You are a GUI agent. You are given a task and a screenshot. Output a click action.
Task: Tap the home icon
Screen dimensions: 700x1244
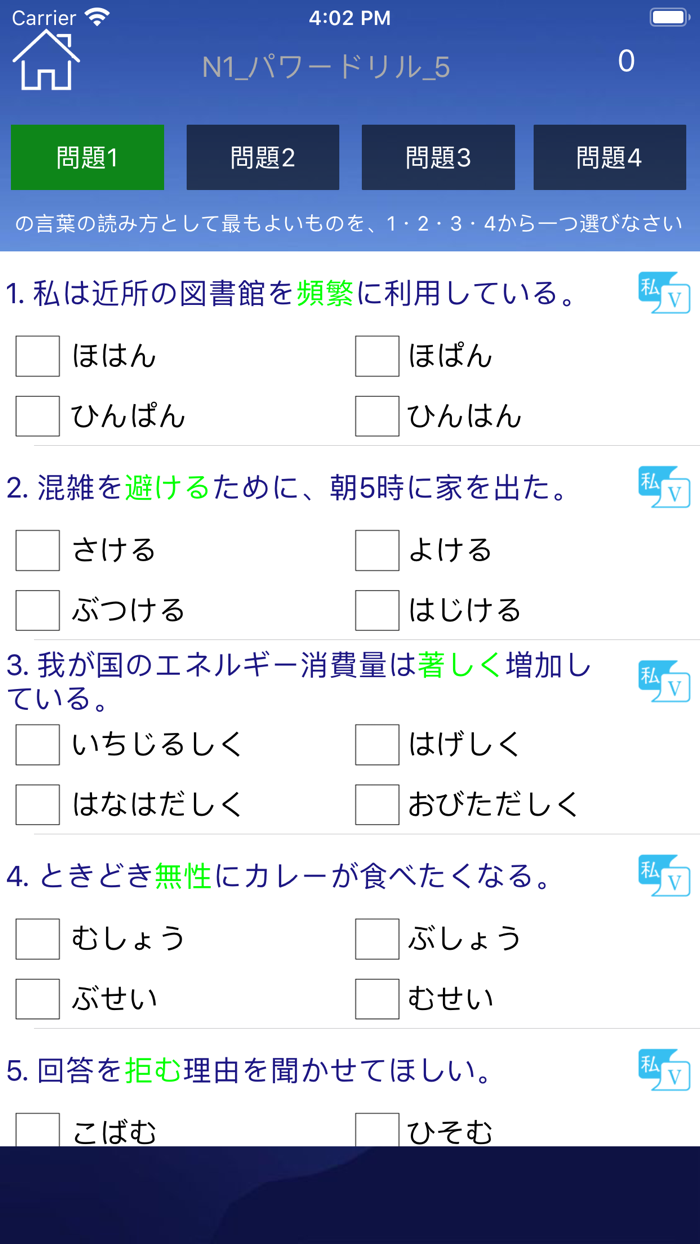pos(46,60)
